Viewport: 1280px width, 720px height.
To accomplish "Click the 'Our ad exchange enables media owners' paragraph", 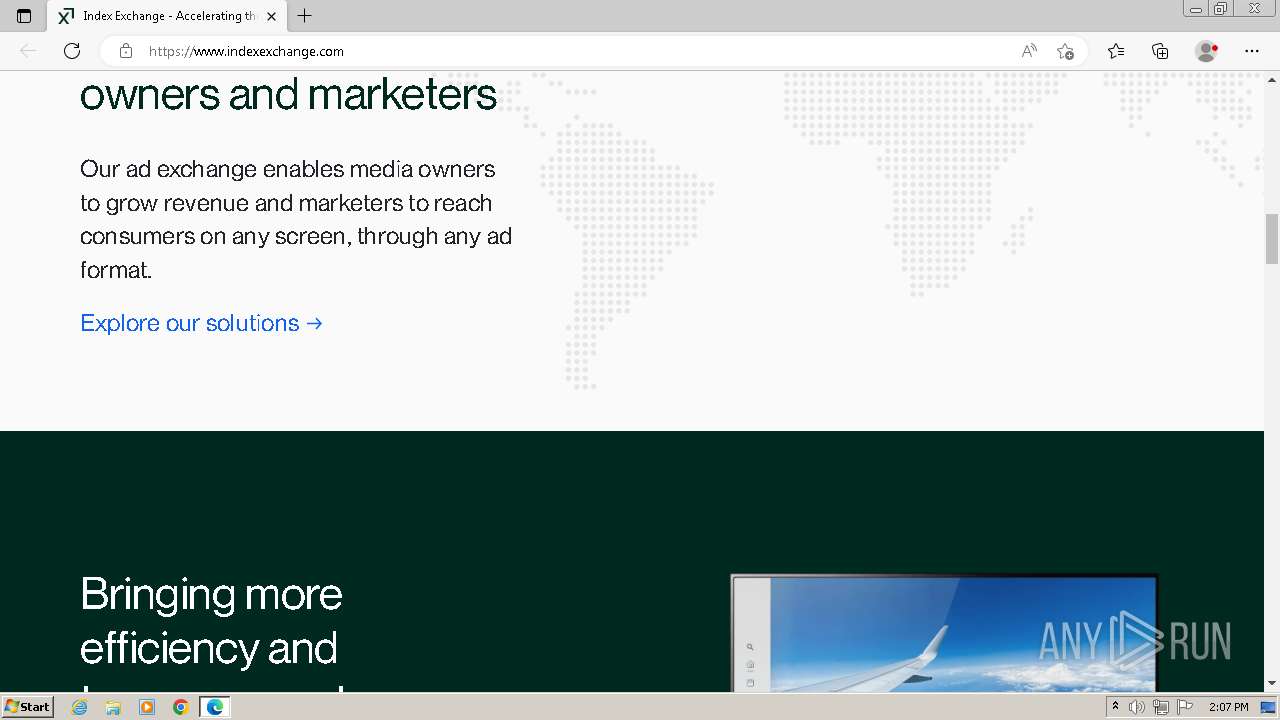I will [296, 219].
